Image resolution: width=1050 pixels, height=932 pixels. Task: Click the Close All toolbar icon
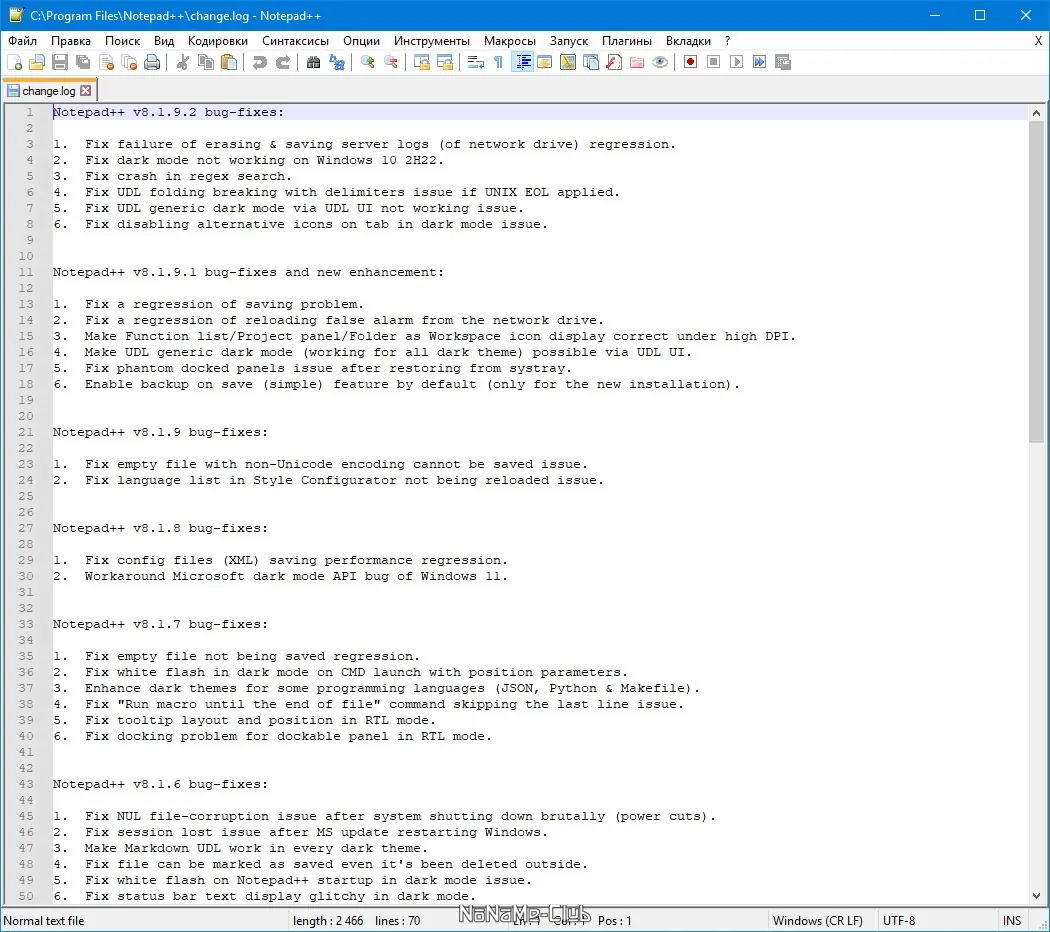[x=129, y=62]
